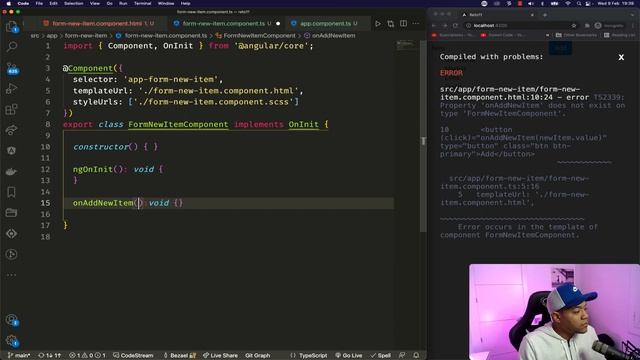Click the main branch indicator in status bar
This screenshot has width=640, height=360.
point(19,356)
